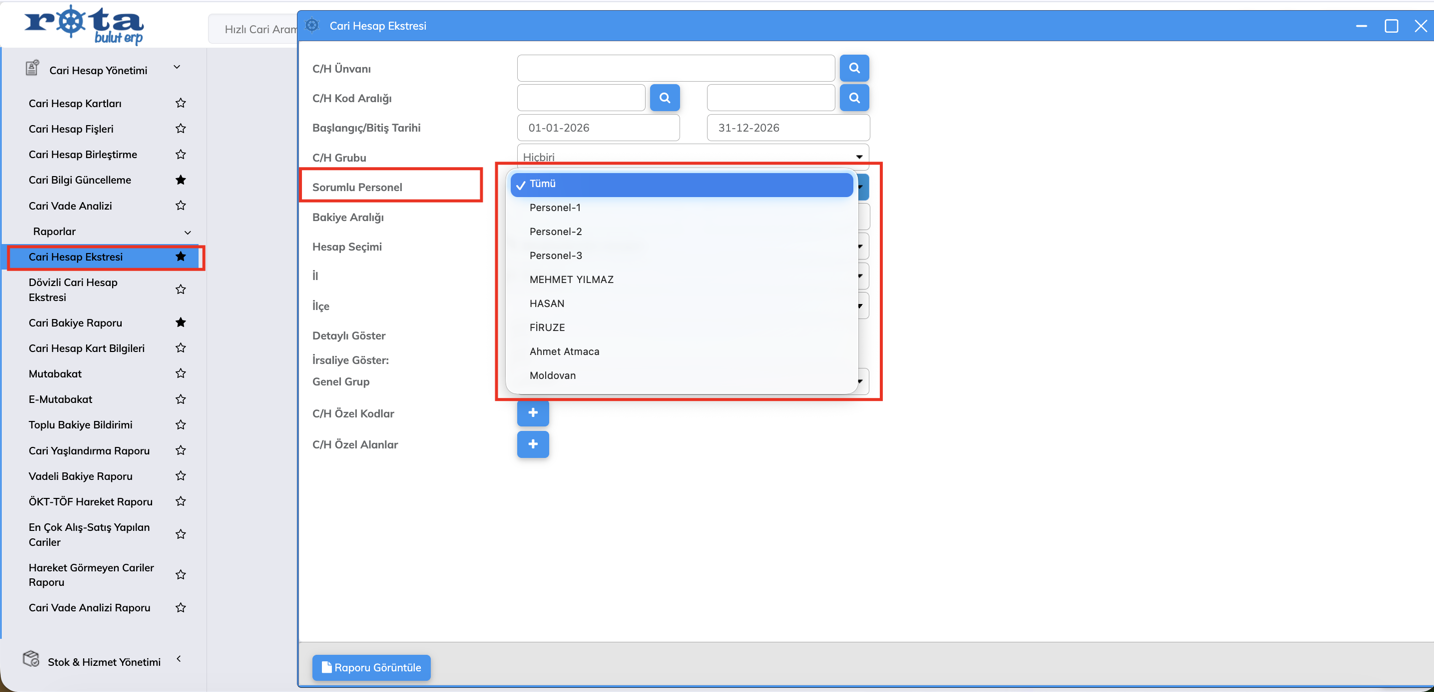Click the second C/H Kod Aralığı search icon
The width and height of the screenshot is (1435, 692).
(x=854, y=98)
